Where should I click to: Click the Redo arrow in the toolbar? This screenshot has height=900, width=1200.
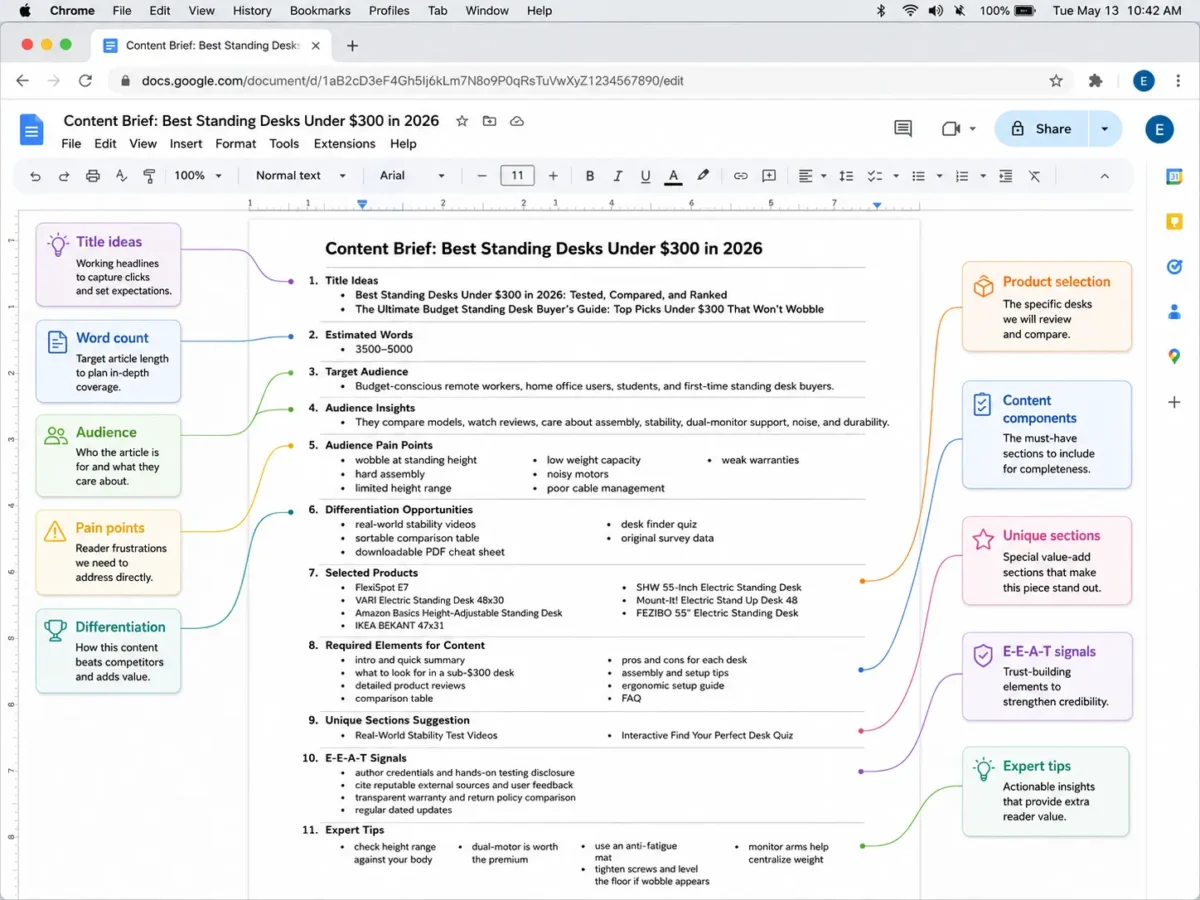[x=64, y=176]
